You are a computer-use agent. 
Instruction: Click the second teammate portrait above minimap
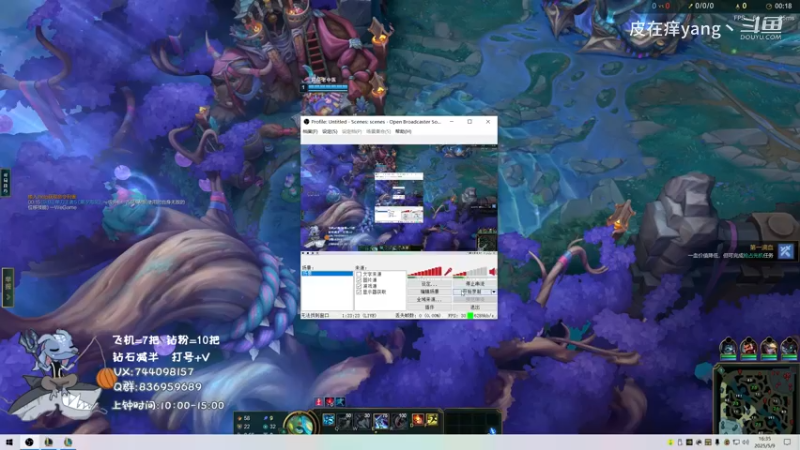coord(748,348)
